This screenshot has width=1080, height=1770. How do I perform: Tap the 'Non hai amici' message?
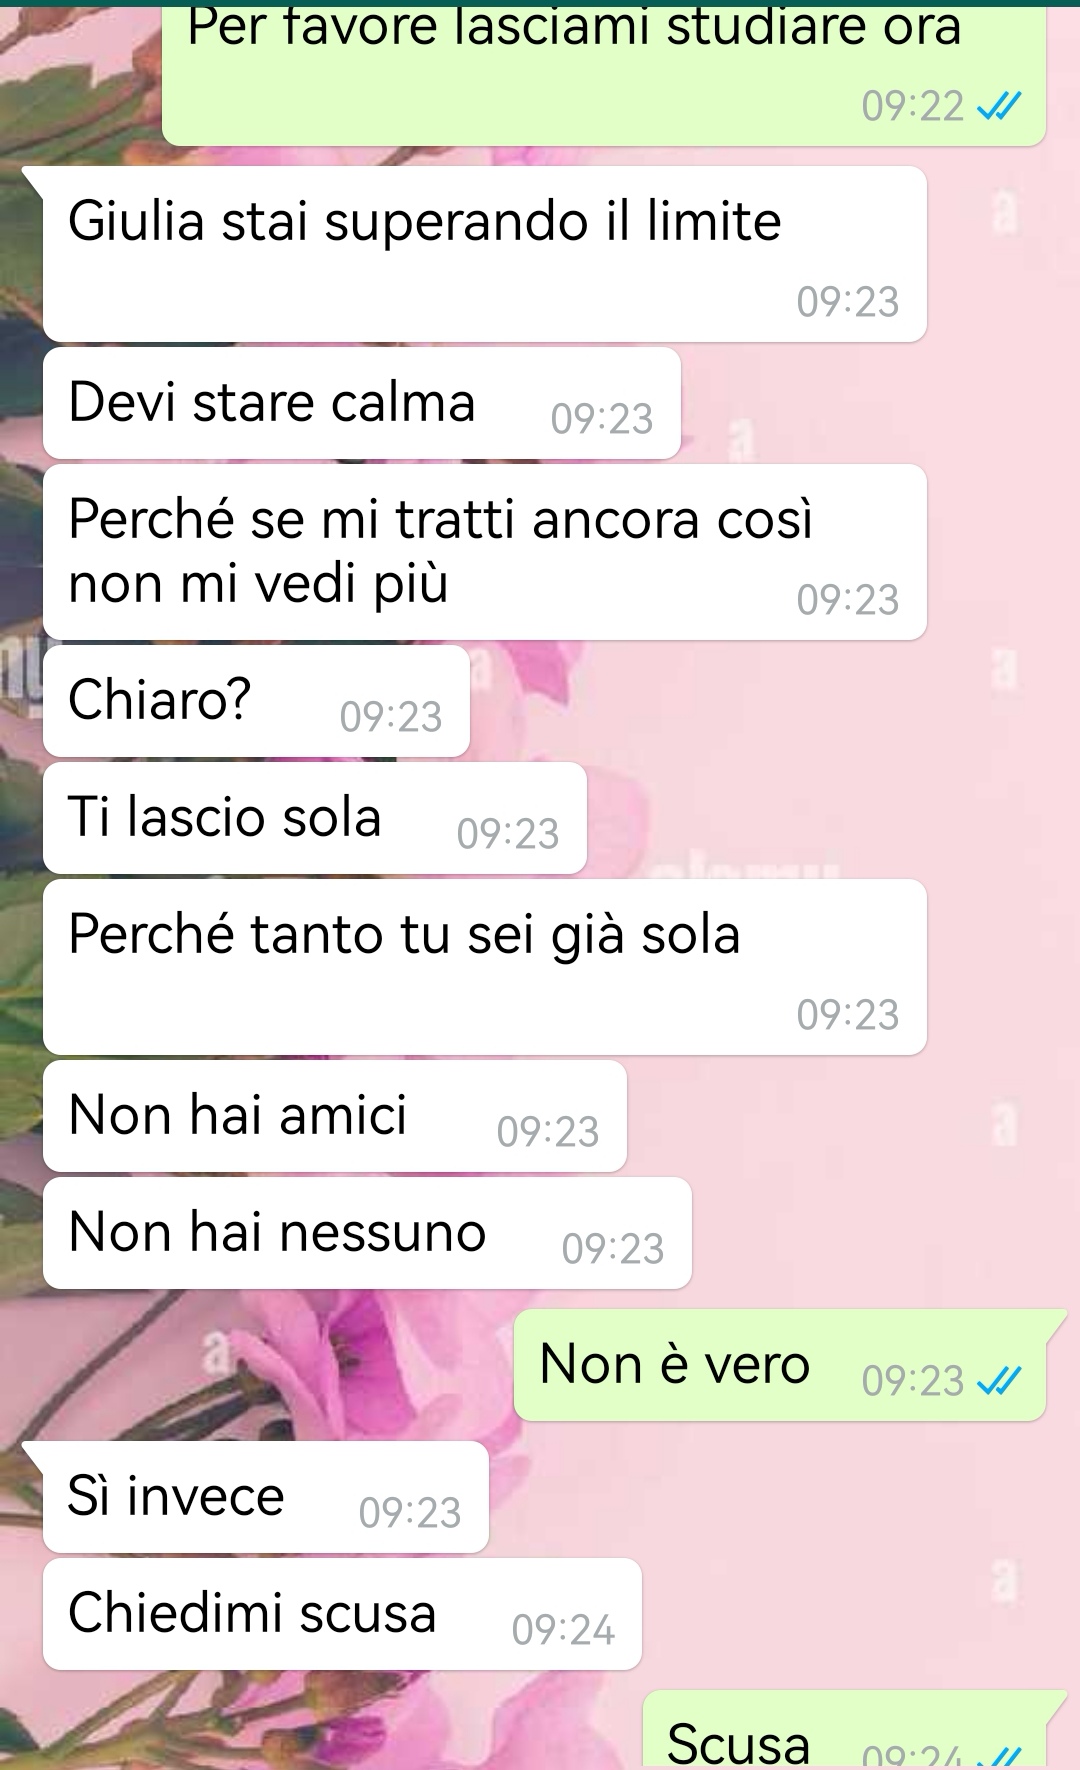335,1116
